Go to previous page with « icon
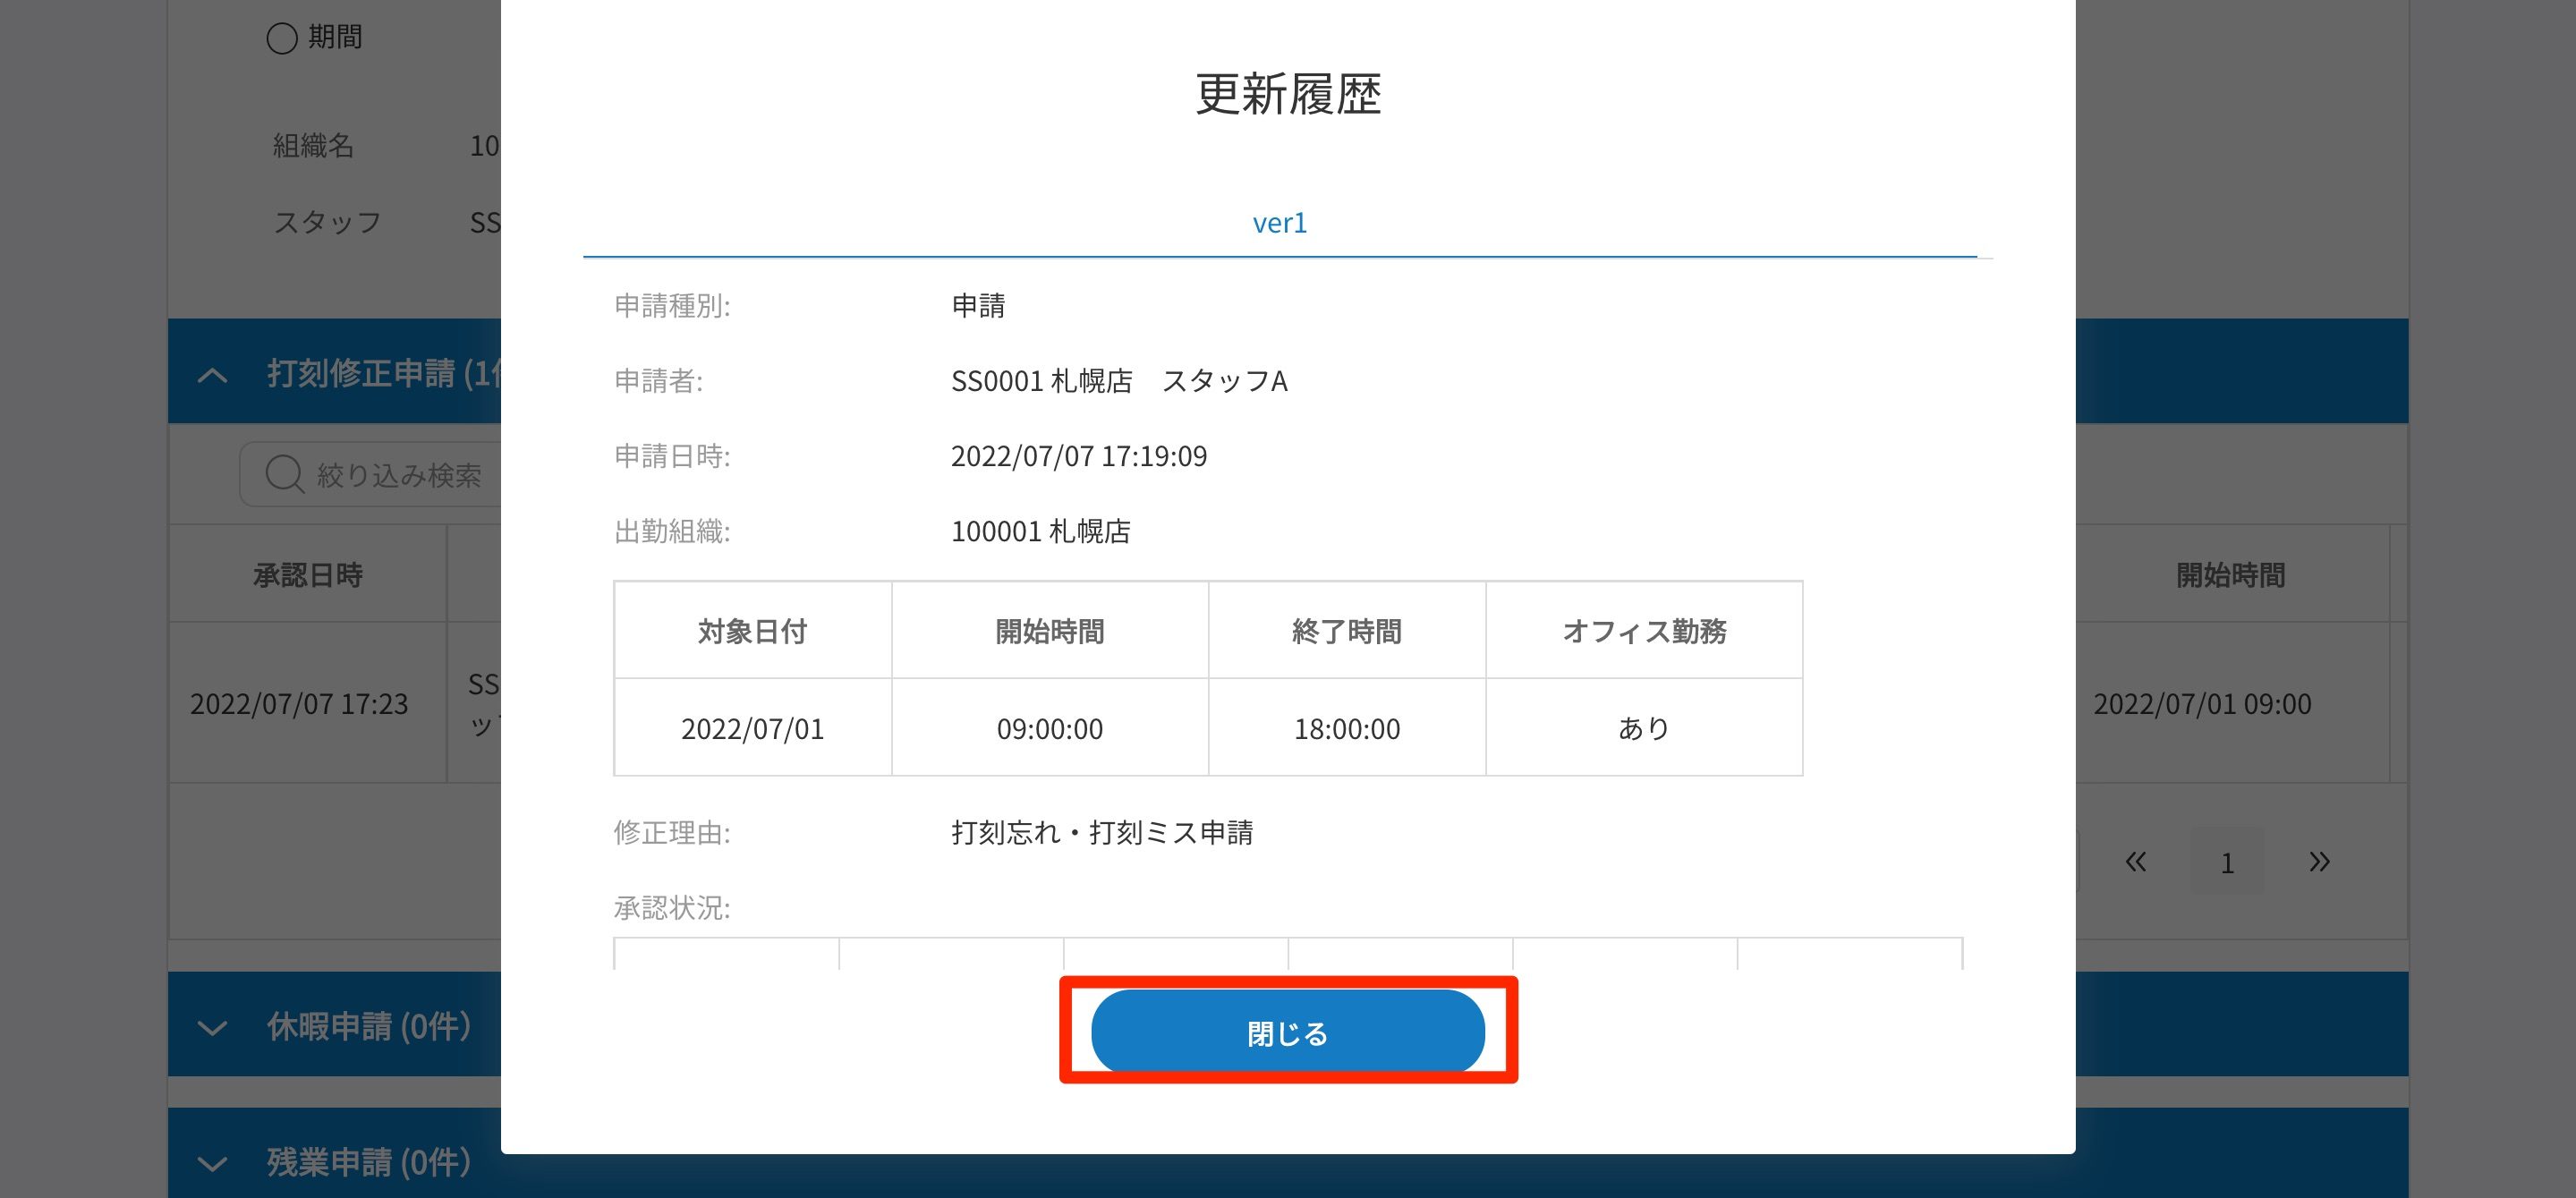This screenshot has height=1198, width=2576. point(2135,862)
